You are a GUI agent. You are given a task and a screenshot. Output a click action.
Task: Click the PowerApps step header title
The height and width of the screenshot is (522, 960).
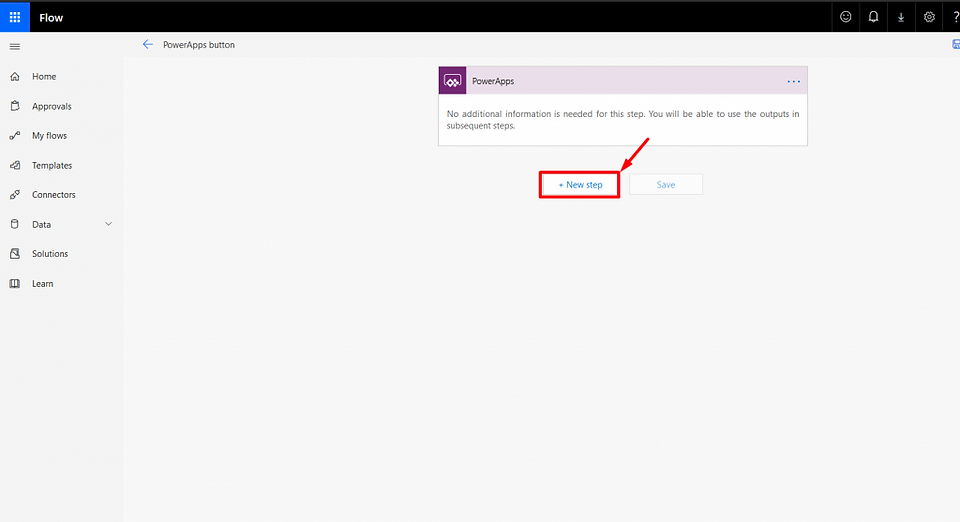click(x=493, y=81)
